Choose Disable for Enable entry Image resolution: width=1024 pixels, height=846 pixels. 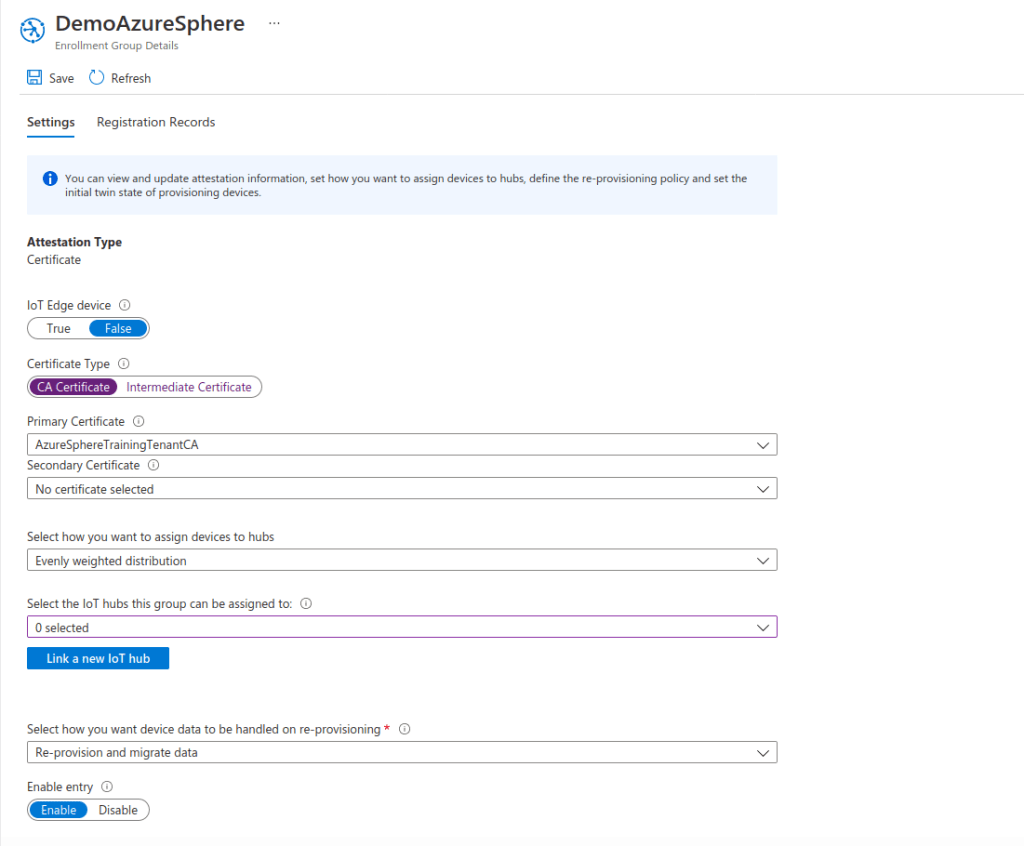pos(118,810)
